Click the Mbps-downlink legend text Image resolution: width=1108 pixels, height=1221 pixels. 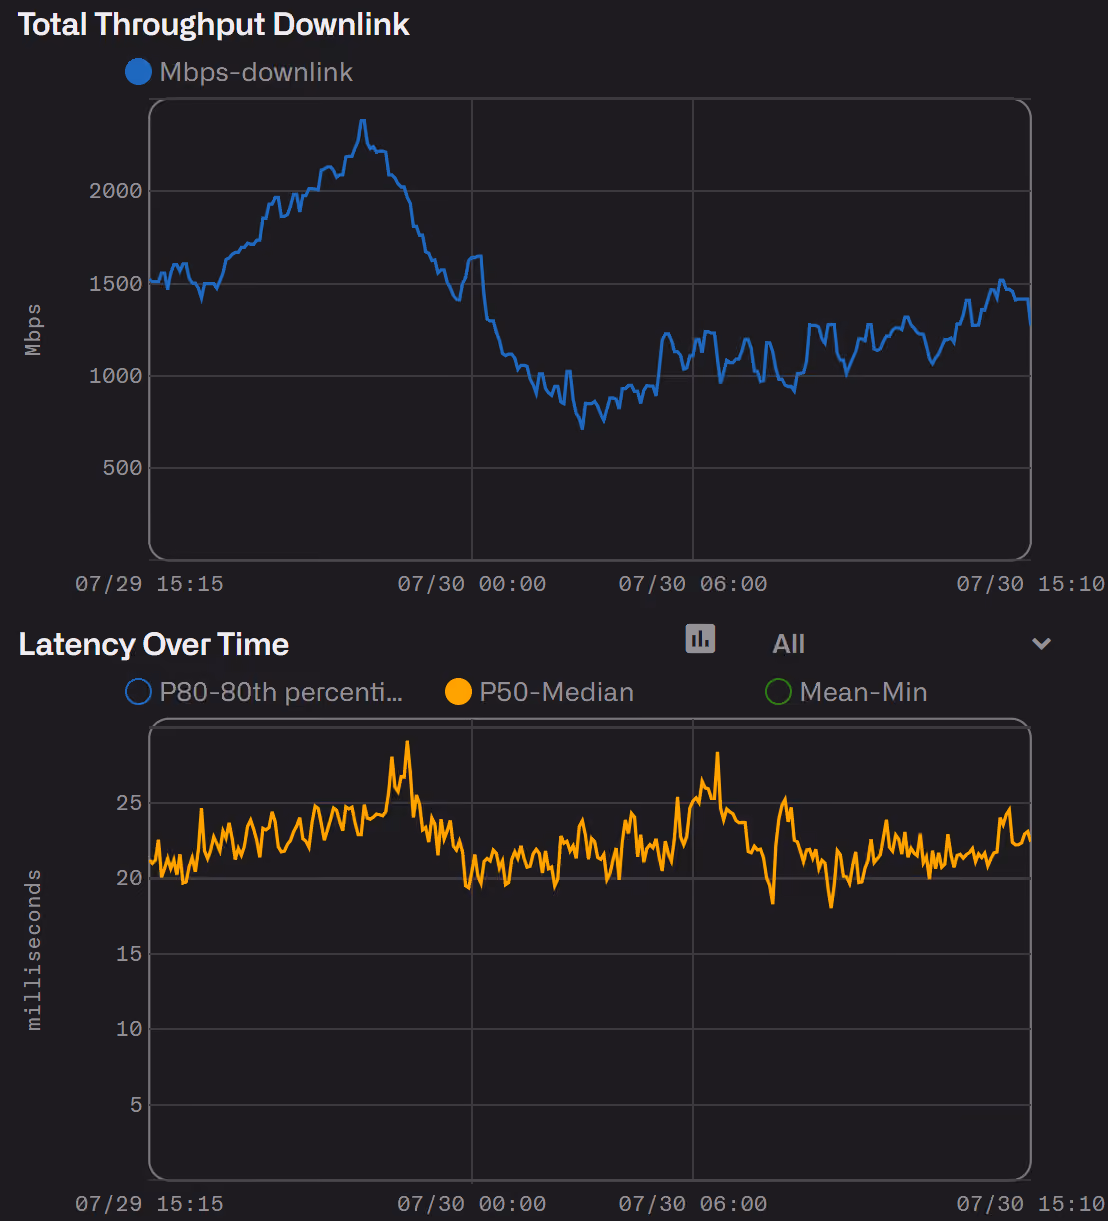pyautogui.click(x=256, y=72)
